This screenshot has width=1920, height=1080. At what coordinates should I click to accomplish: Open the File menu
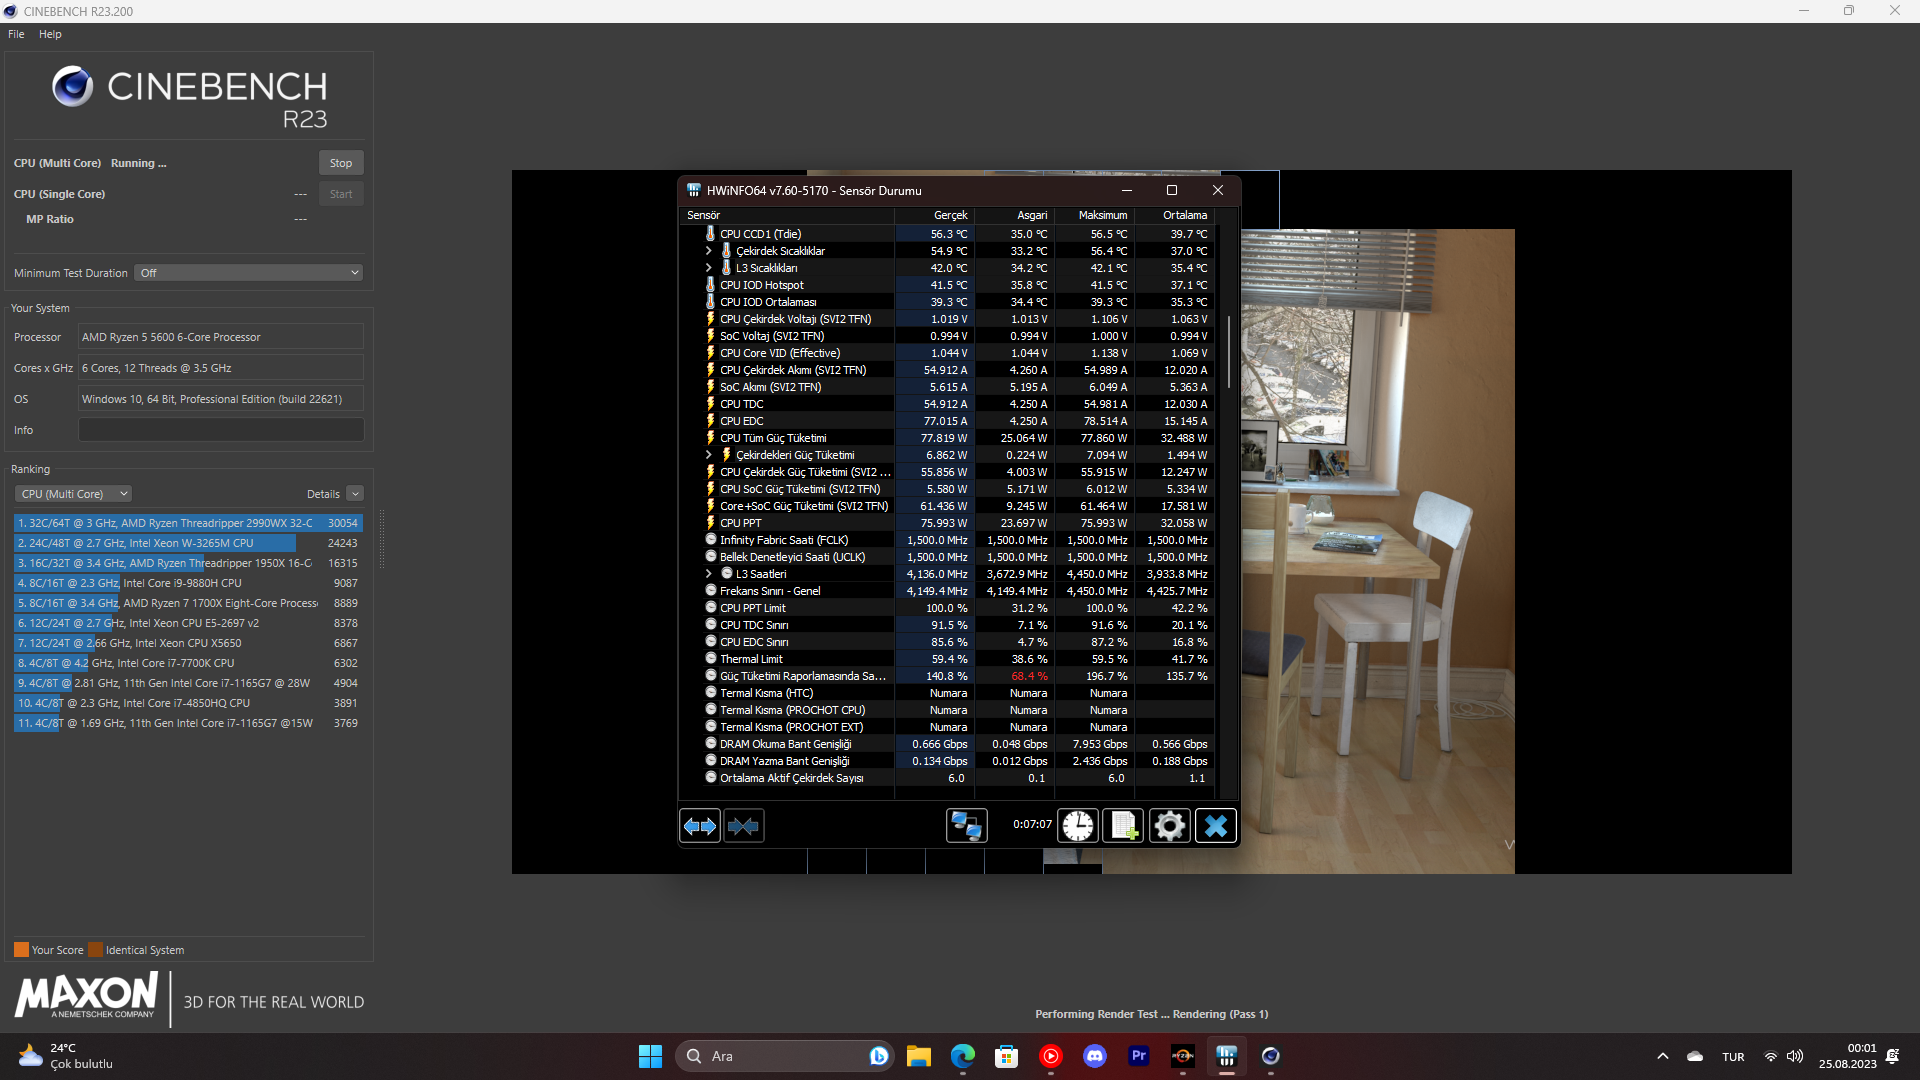tap(16, 34)
